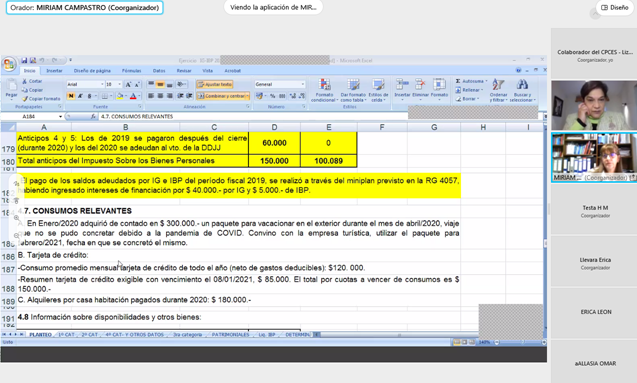Open the font size 10 dropdown
This screenshot has width=637, height=383.
[x=119, y=84]
